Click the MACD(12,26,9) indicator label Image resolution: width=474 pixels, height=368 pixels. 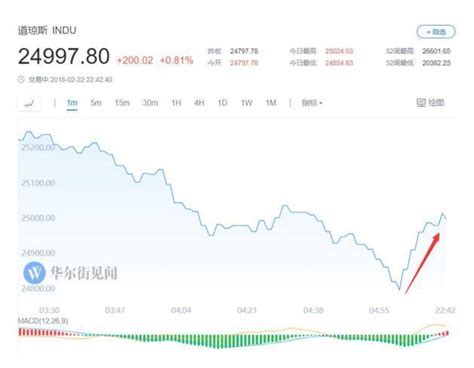[x=43, y=321]
